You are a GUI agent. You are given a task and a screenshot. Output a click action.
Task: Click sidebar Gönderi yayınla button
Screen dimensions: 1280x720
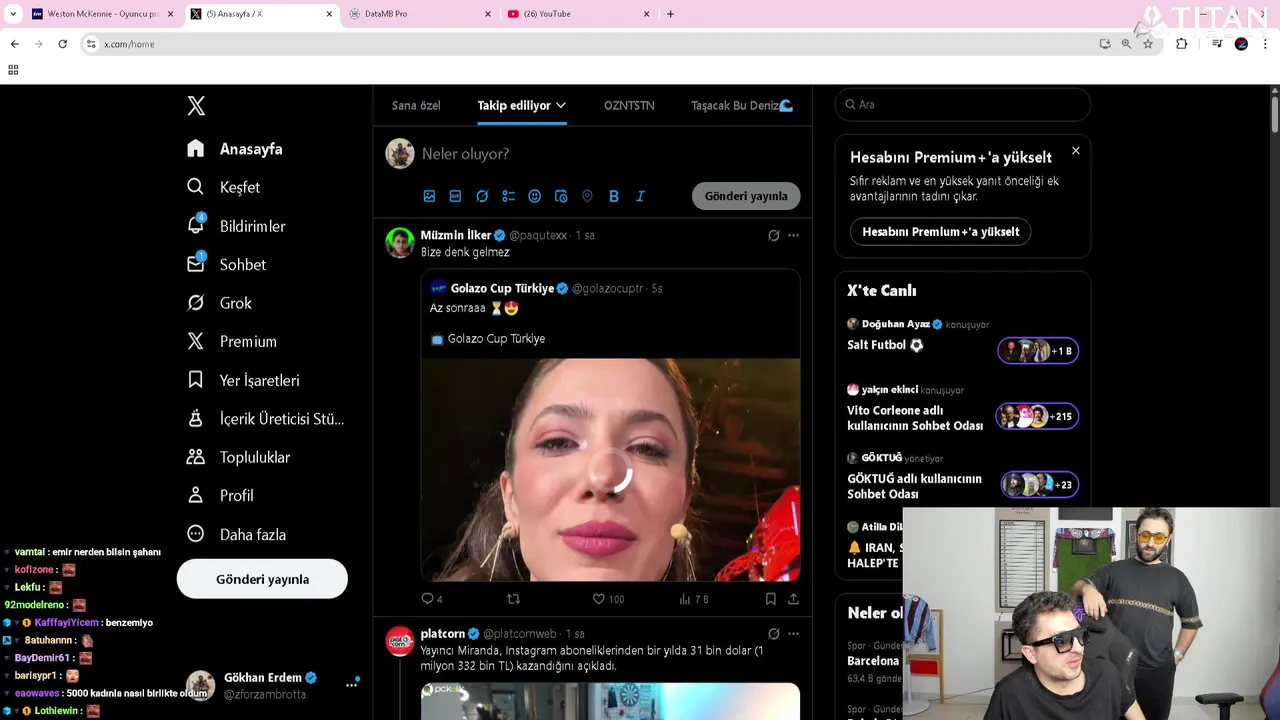coord(262,579)
